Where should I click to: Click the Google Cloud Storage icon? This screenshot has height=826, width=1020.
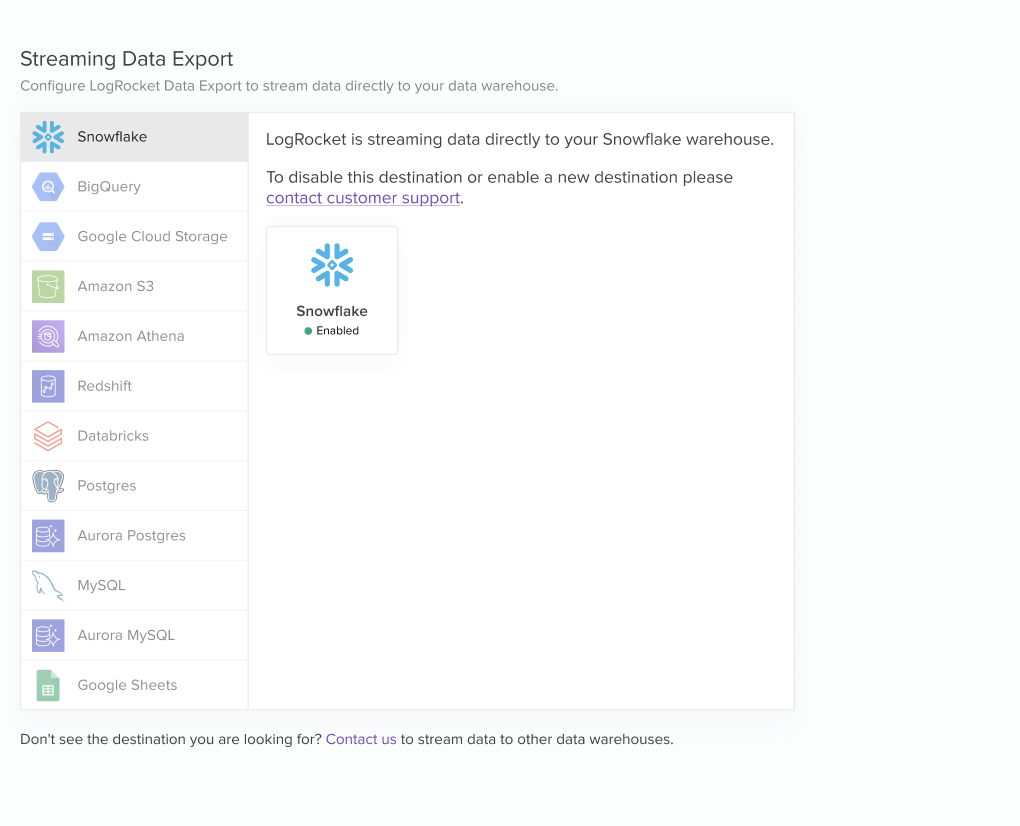coord(48,237)
